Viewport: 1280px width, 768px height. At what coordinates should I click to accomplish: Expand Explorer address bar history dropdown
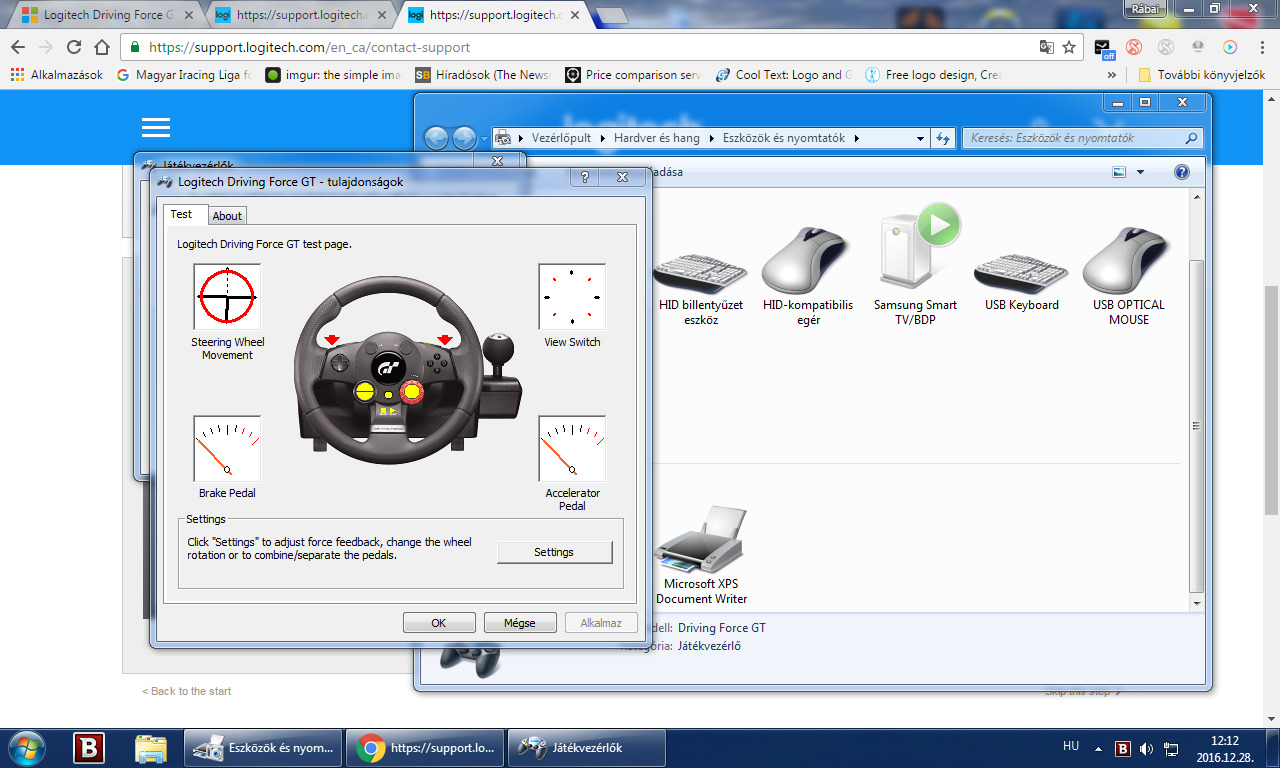920,138
